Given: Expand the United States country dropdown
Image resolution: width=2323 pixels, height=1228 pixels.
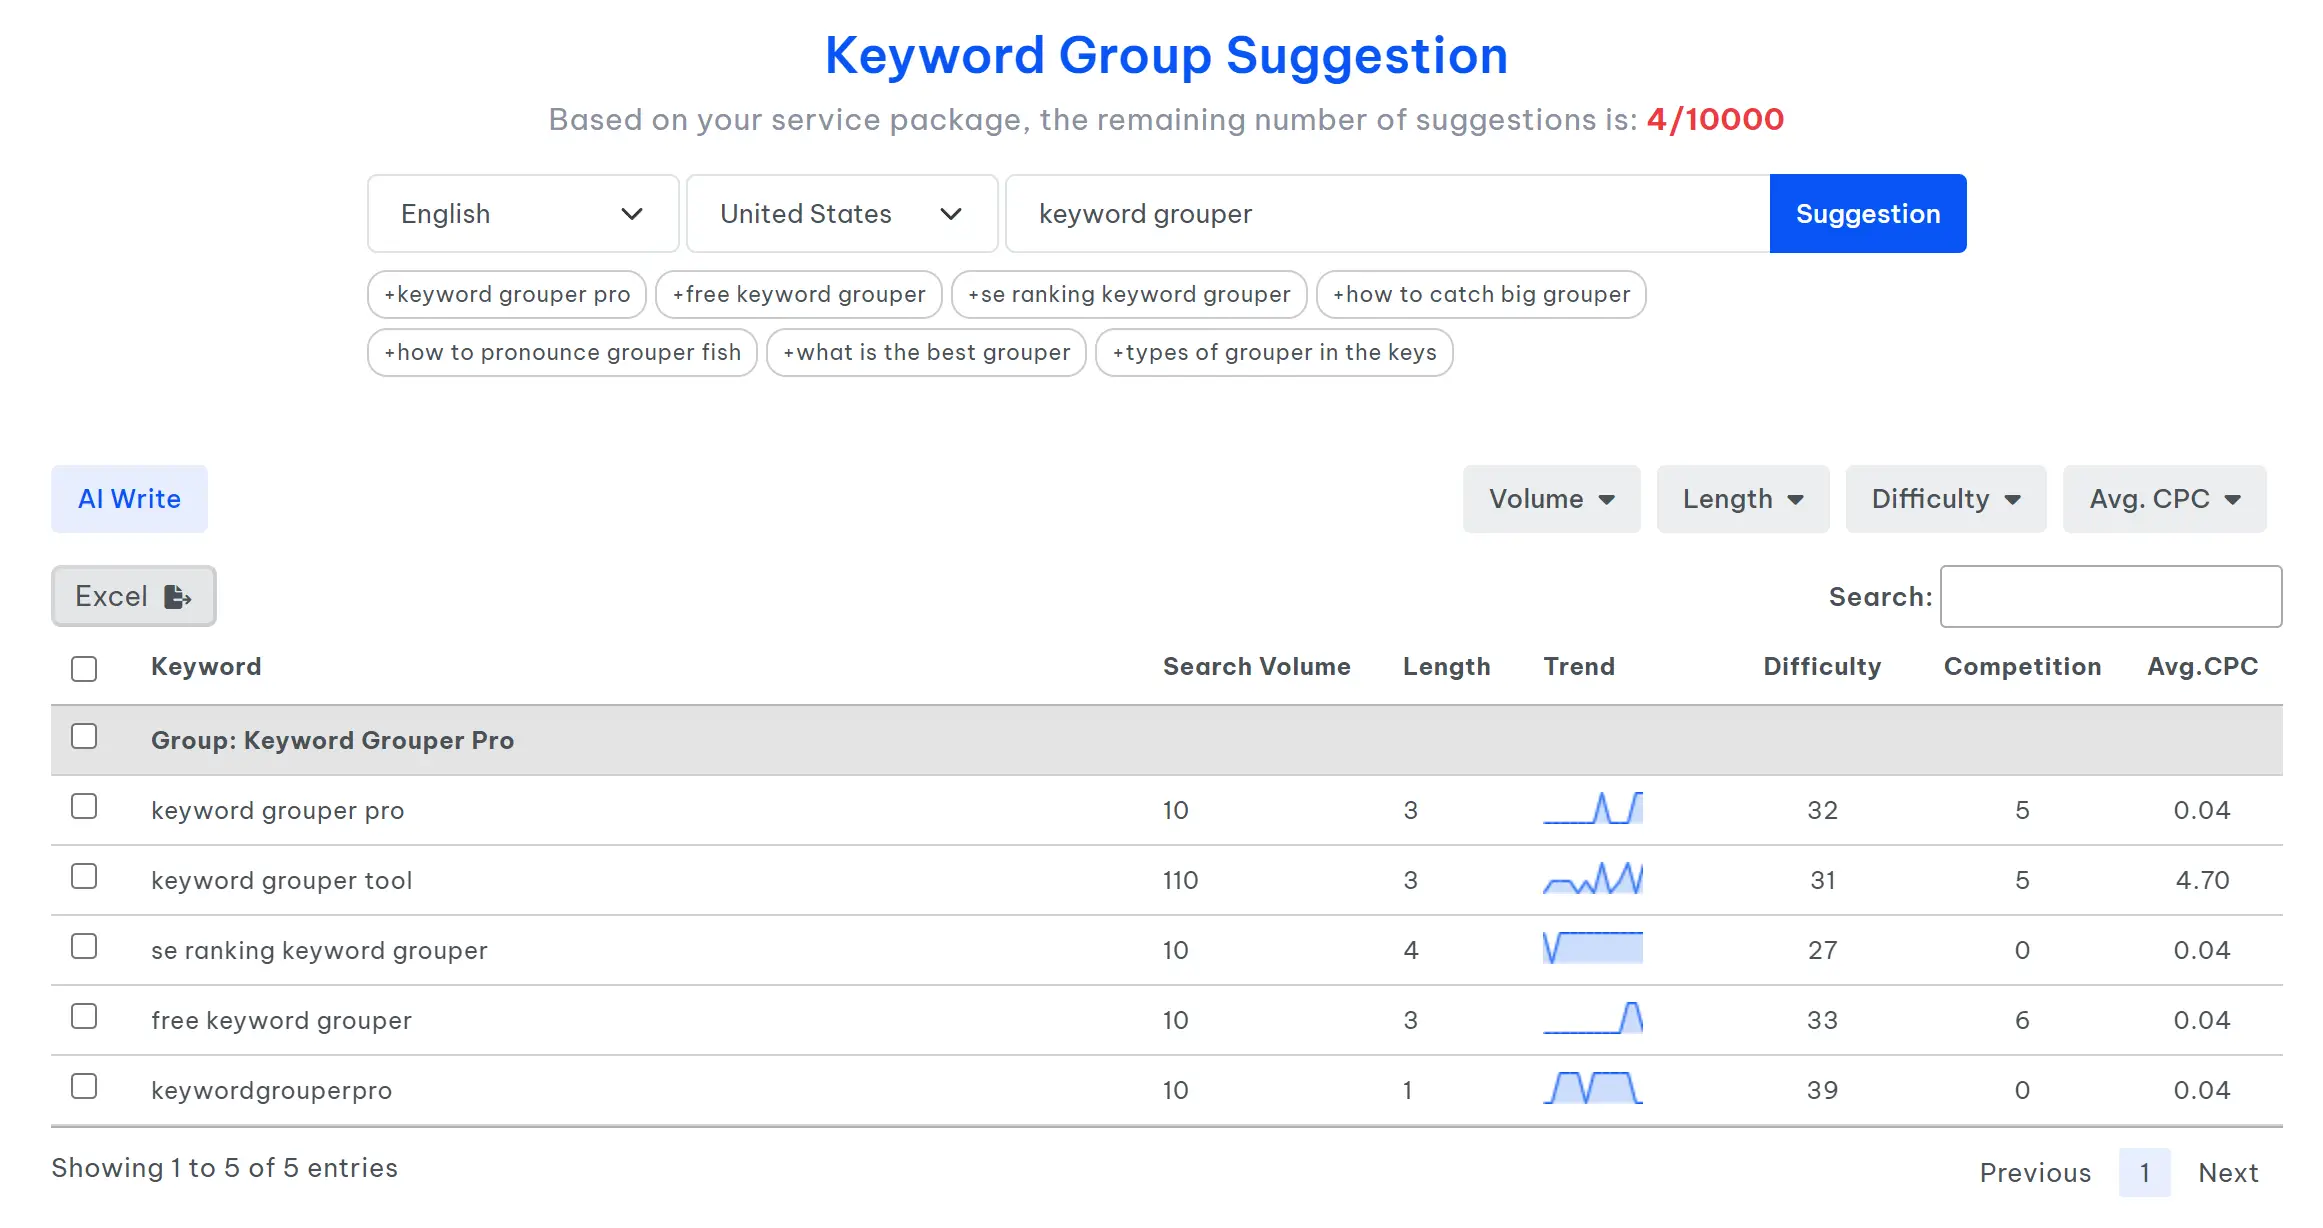Looking at the screenshot, I should coord(842,214).
